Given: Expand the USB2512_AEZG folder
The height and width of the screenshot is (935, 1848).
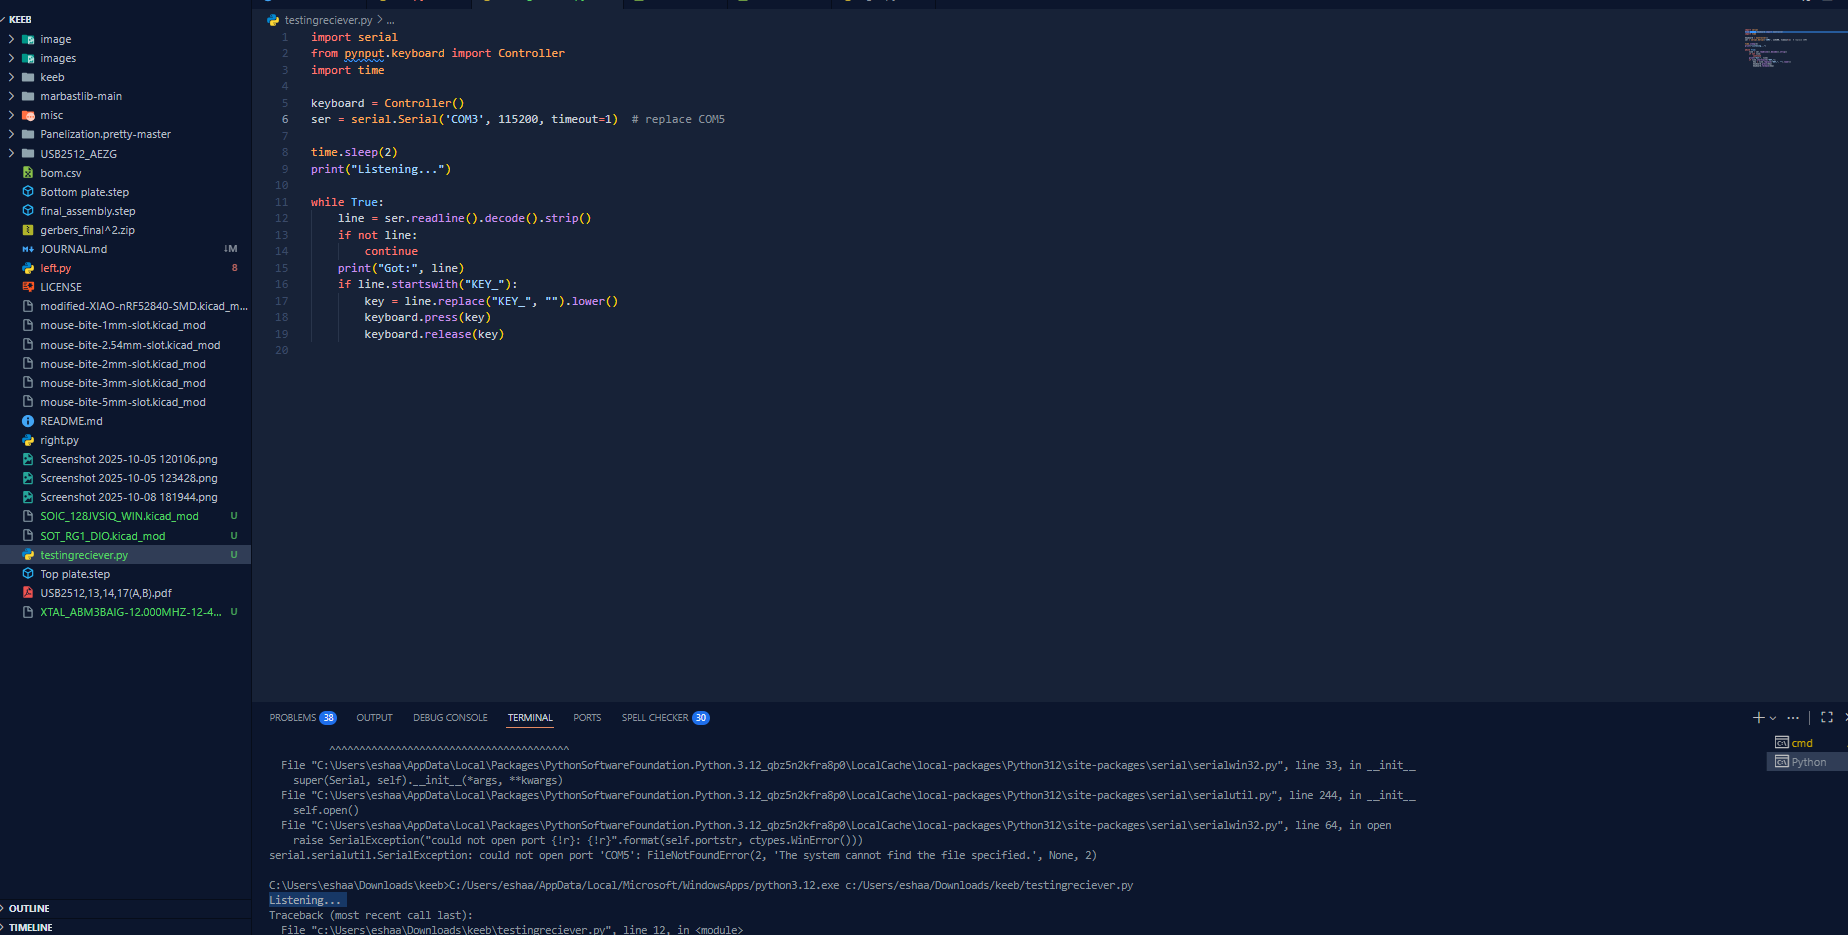Looking at the screenshot, I should click(x=78, y=154).
